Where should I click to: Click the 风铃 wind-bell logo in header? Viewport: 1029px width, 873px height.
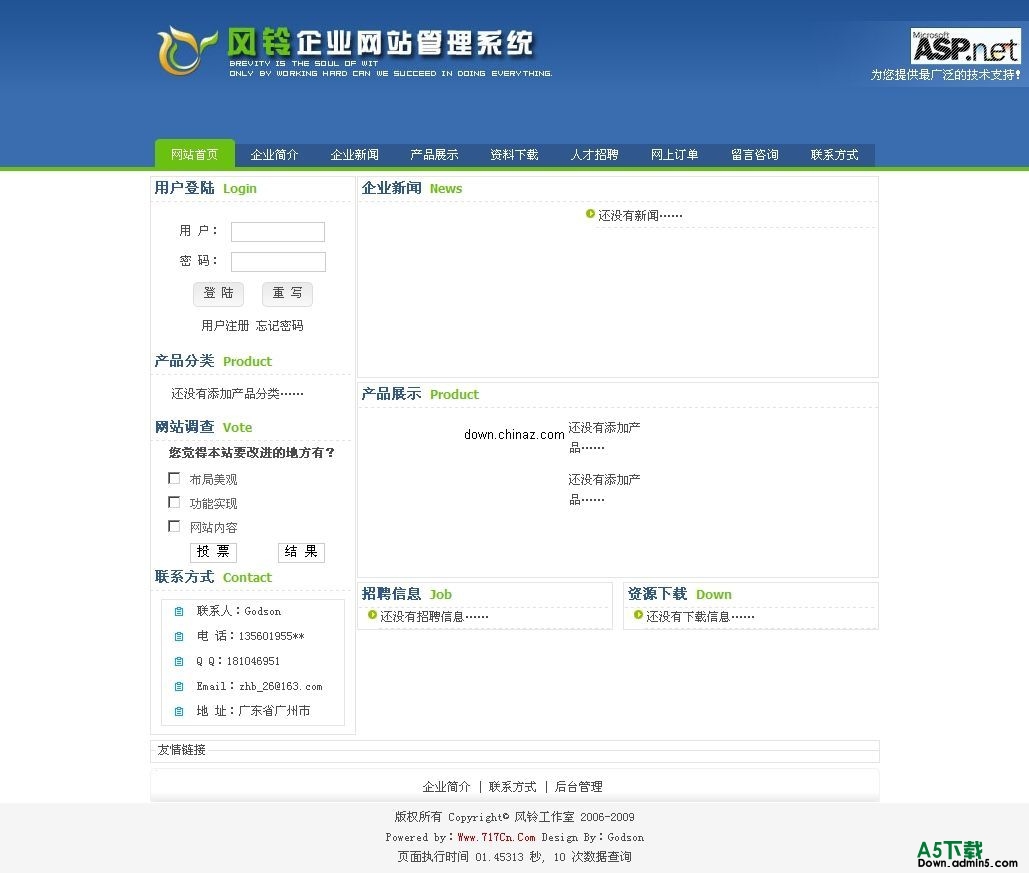(x=185, y=50)
